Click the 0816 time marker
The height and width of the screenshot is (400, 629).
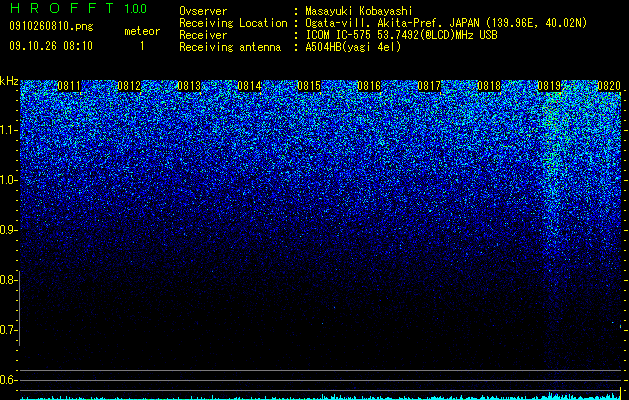pos(369,86)
